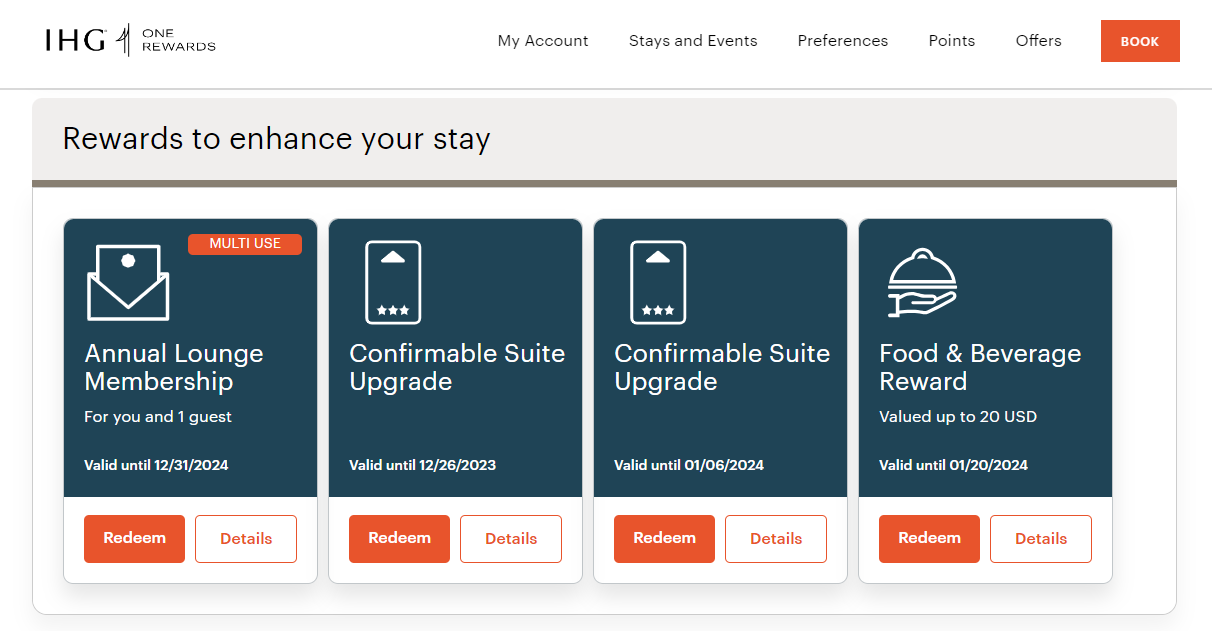Redeem the Food & Beverage Reward
This screenshot has width=1212, height=631.
pyautogui.click(x=929, y=538)
